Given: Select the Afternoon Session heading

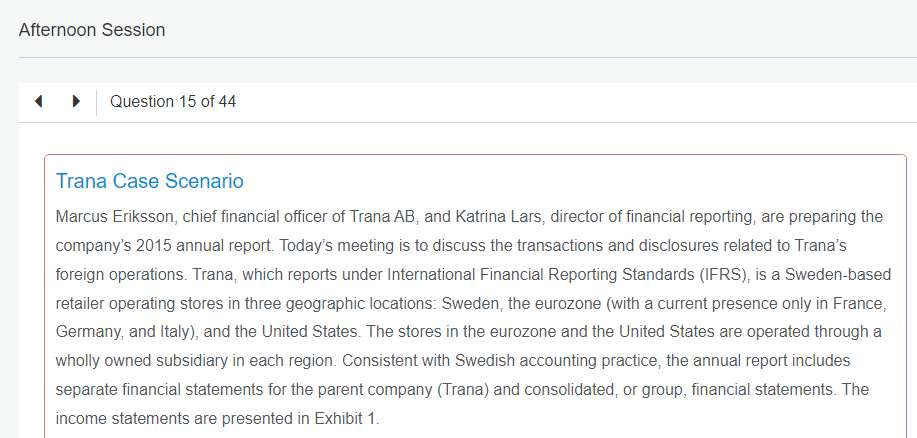Looking at the screenshot, I should click(92, 30).
